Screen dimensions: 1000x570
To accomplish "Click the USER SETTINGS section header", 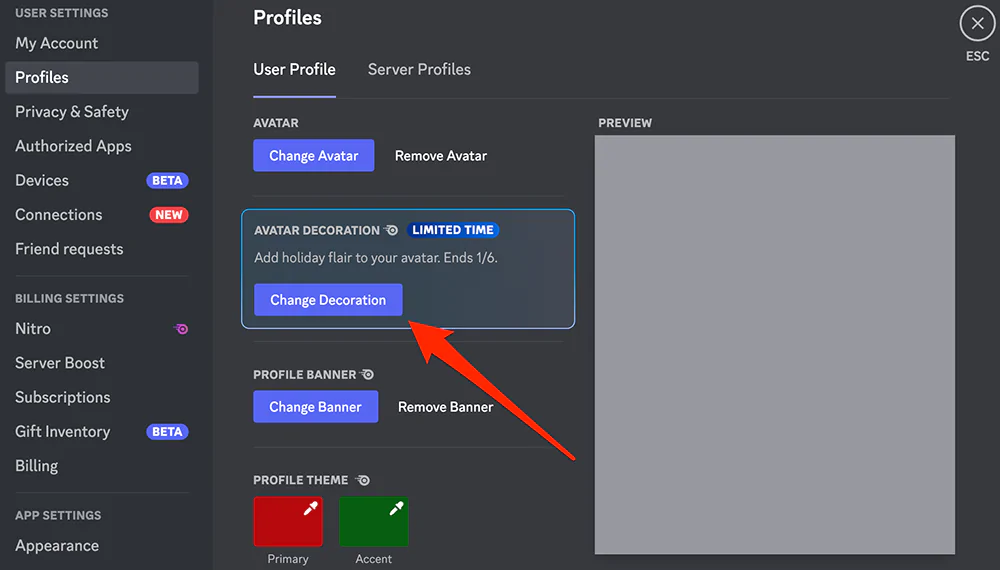I will tap(62, 13).
